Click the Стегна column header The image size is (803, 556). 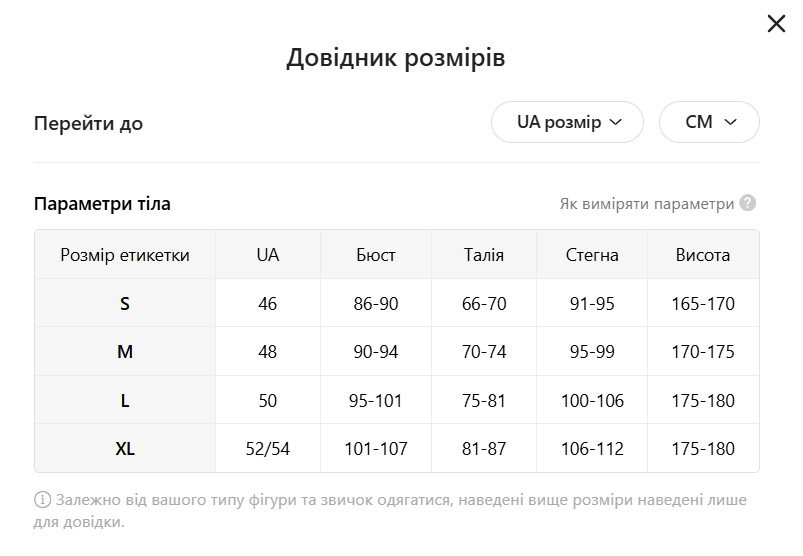592,255
